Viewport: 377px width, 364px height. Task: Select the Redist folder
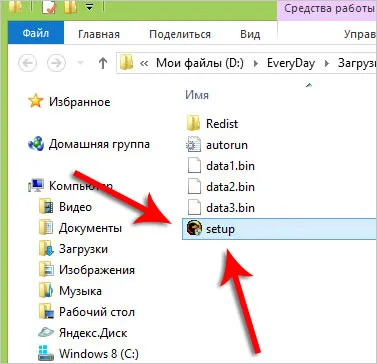tap(222, 124)
